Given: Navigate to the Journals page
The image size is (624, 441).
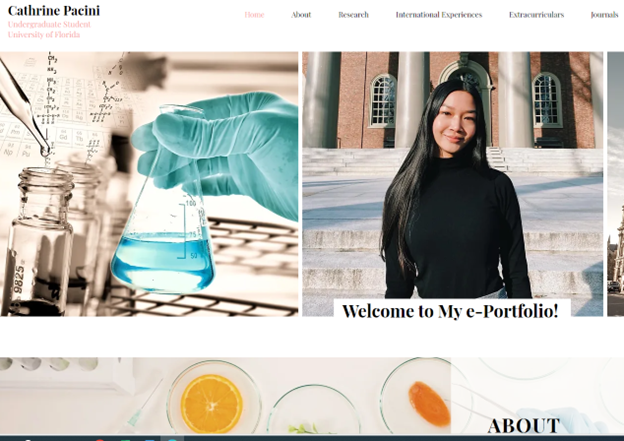Looking at the screenshot, I should (x=604, y=15).
